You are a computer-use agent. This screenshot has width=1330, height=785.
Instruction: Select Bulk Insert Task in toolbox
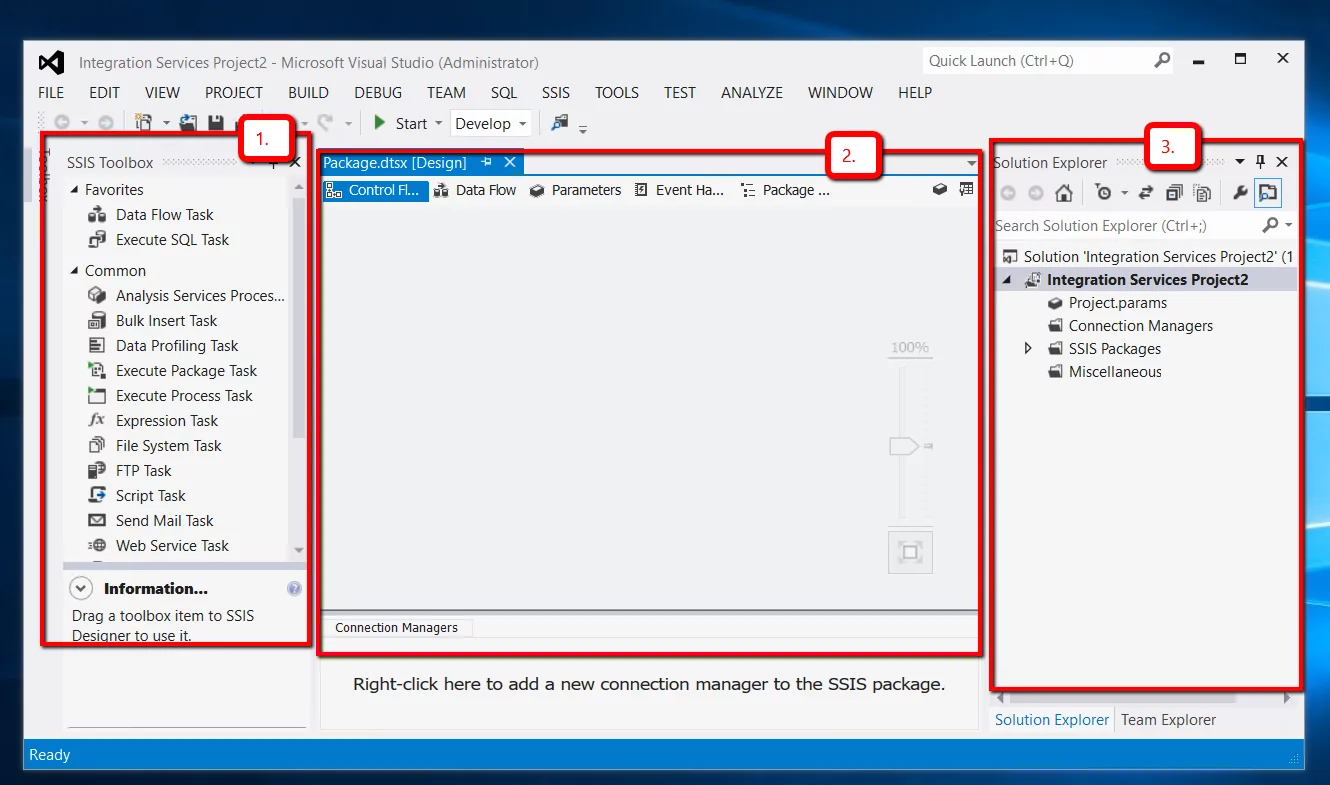pos(166,321)
